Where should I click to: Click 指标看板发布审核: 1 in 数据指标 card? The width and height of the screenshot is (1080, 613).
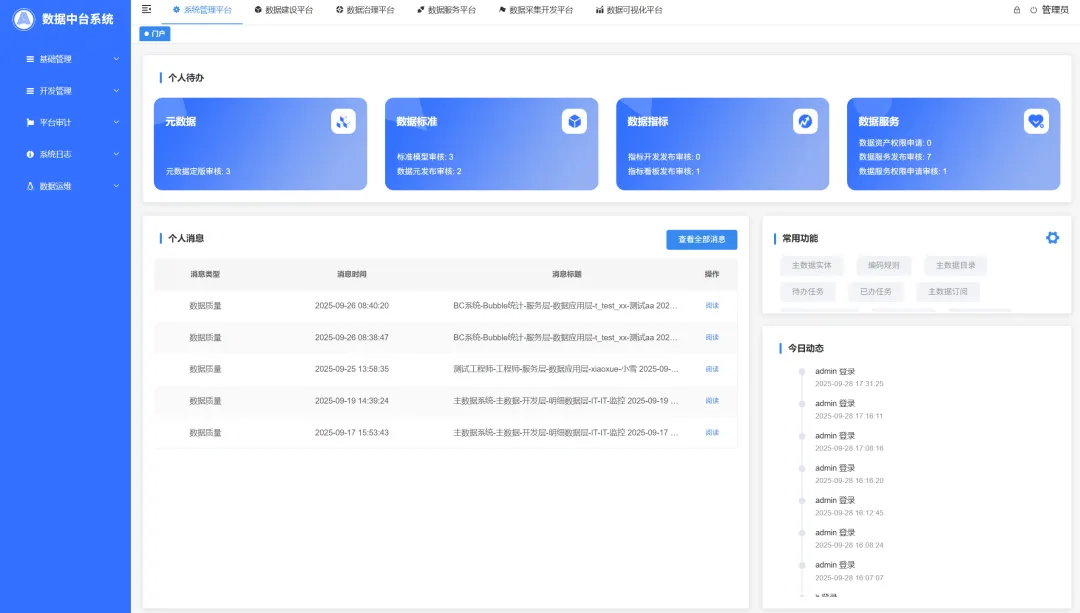[x=664, y=172]
